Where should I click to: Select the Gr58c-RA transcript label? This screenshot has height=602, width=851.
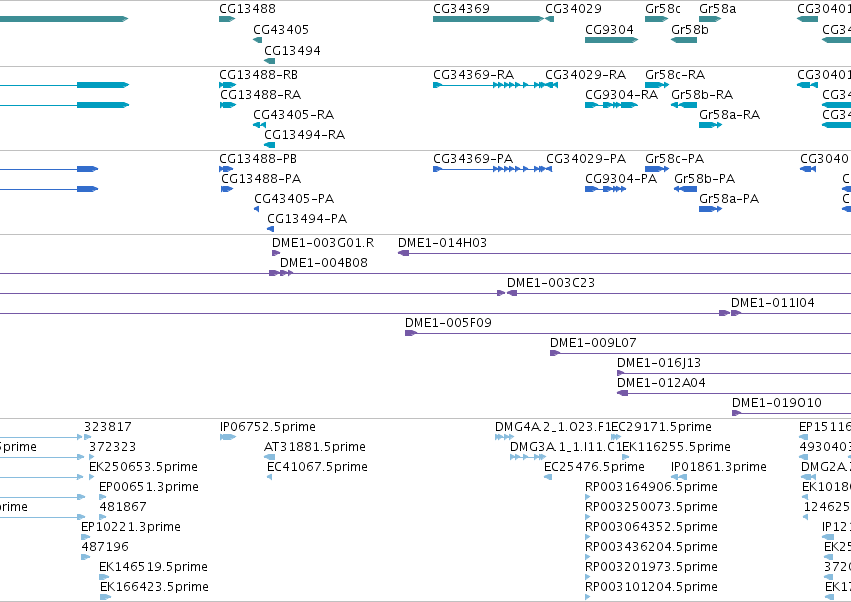tap(675, 74)
